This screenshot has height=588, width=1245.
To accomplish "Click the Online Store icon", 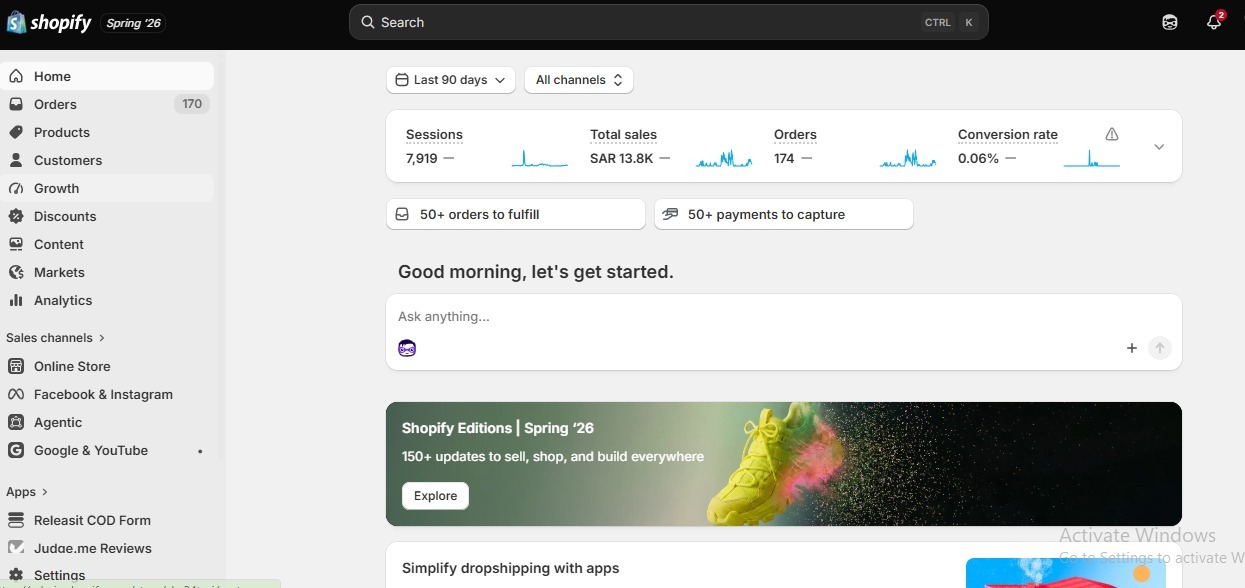I will click(x=16, y=366).
